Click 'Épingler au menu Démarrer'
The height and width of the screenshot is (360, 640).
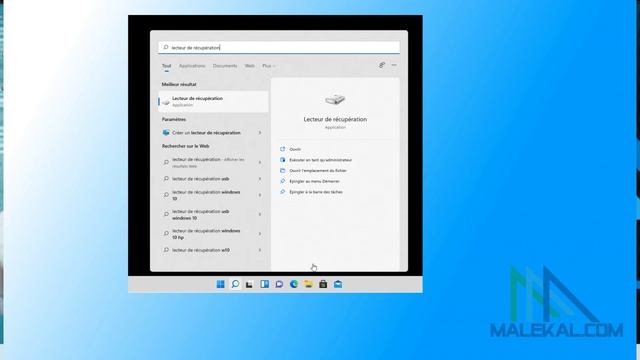click(x=314, y=181)
